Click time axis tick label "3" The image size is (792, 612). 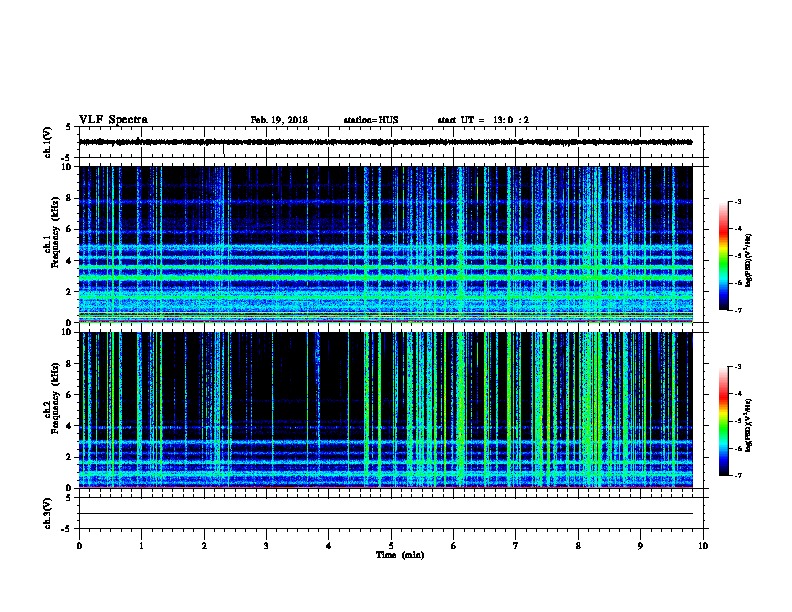266,546
